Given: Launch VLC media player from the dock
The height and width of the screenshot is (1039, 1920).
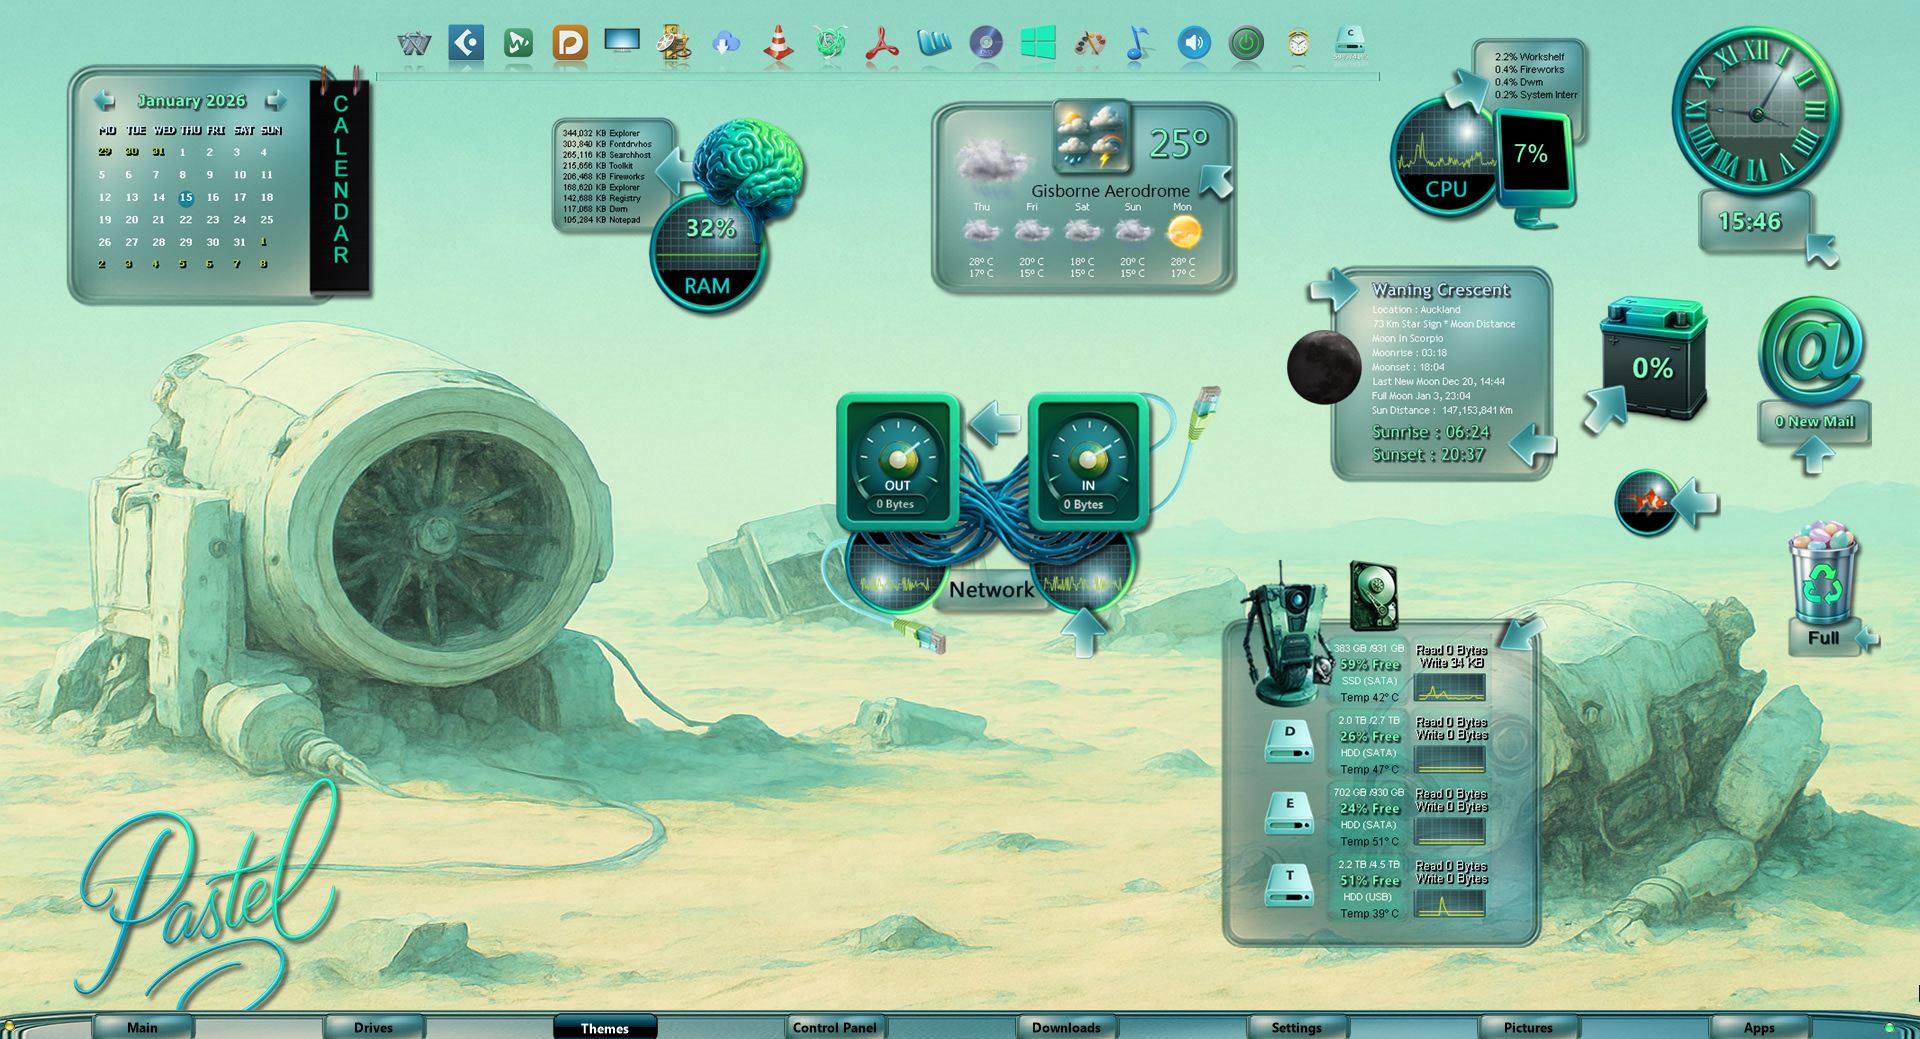Looking at the screenshot, I should pos(778,44).
